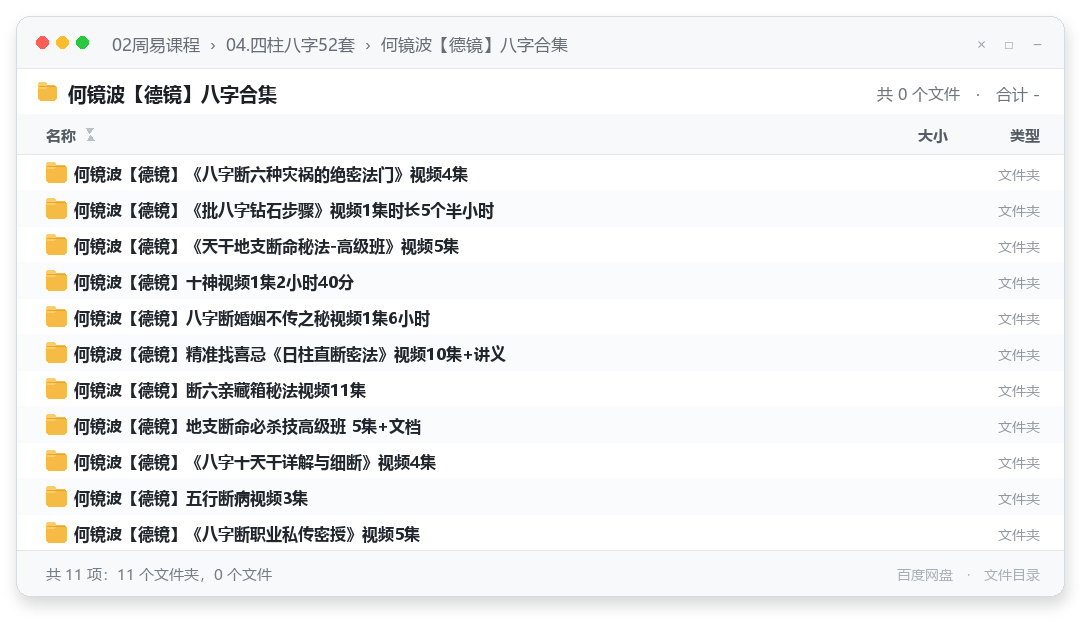Click red close traffic-light button
The height and width of the screenshot is (620, 1080).
pyautogui.click(x=43, y=43)
